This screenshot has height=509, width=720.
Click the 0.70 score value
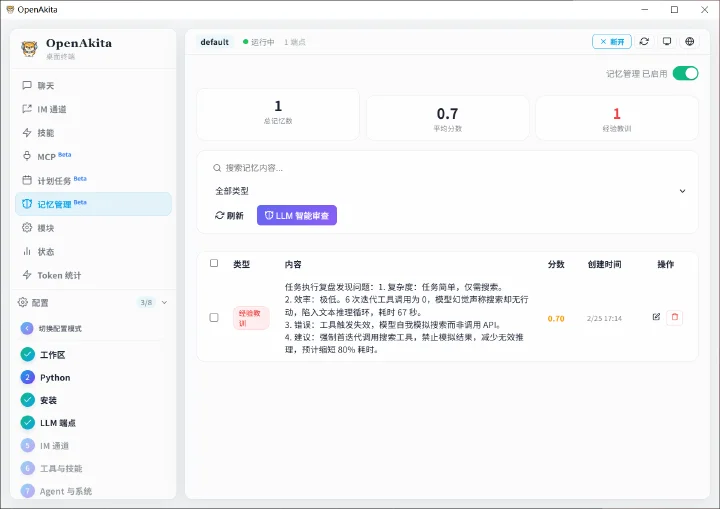click(556, 319)
